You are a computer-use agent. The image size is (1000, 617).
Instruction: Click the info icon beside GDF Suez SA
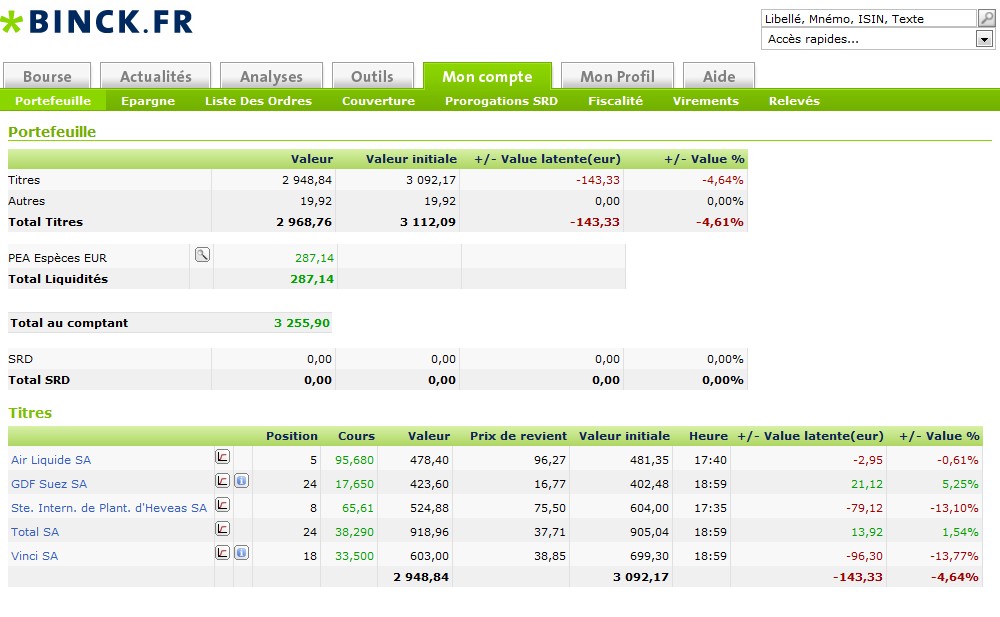click(x=242, y=481)
